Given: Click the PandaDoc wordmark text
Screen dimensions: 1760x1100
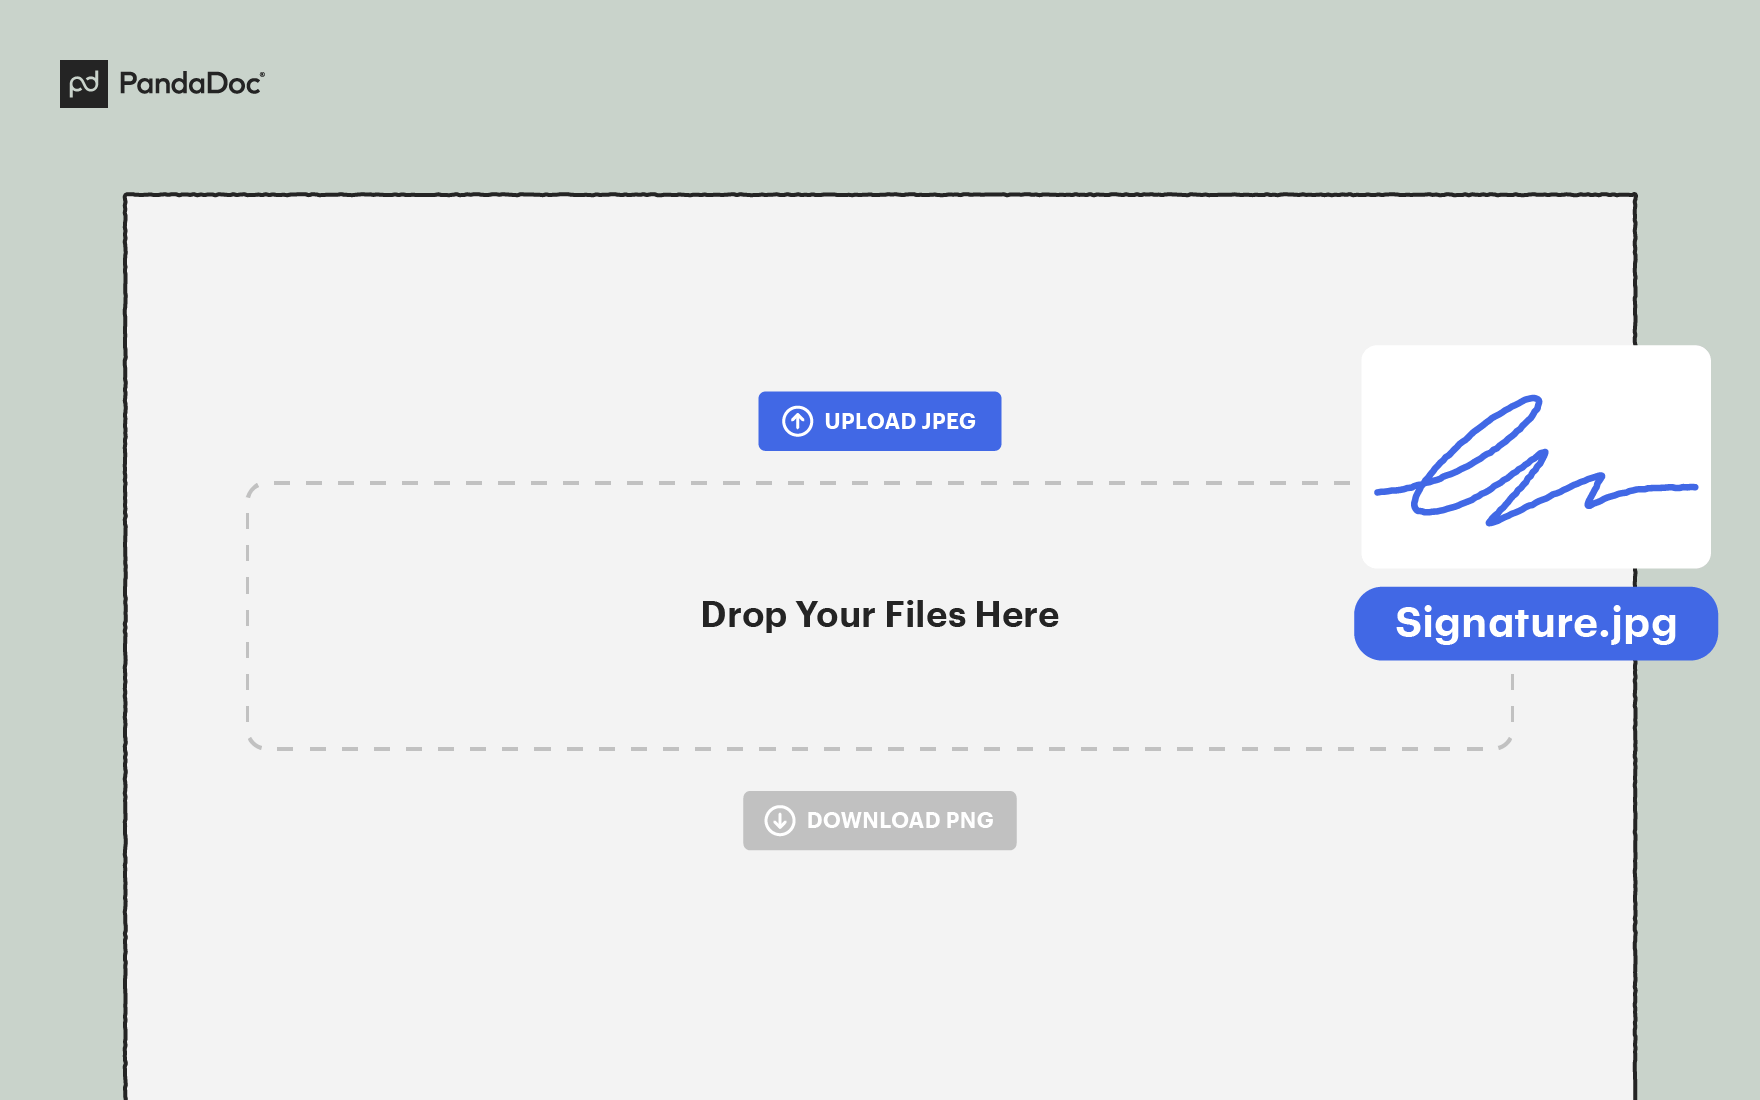Looking at the screenshot, I should pos(190,84).
